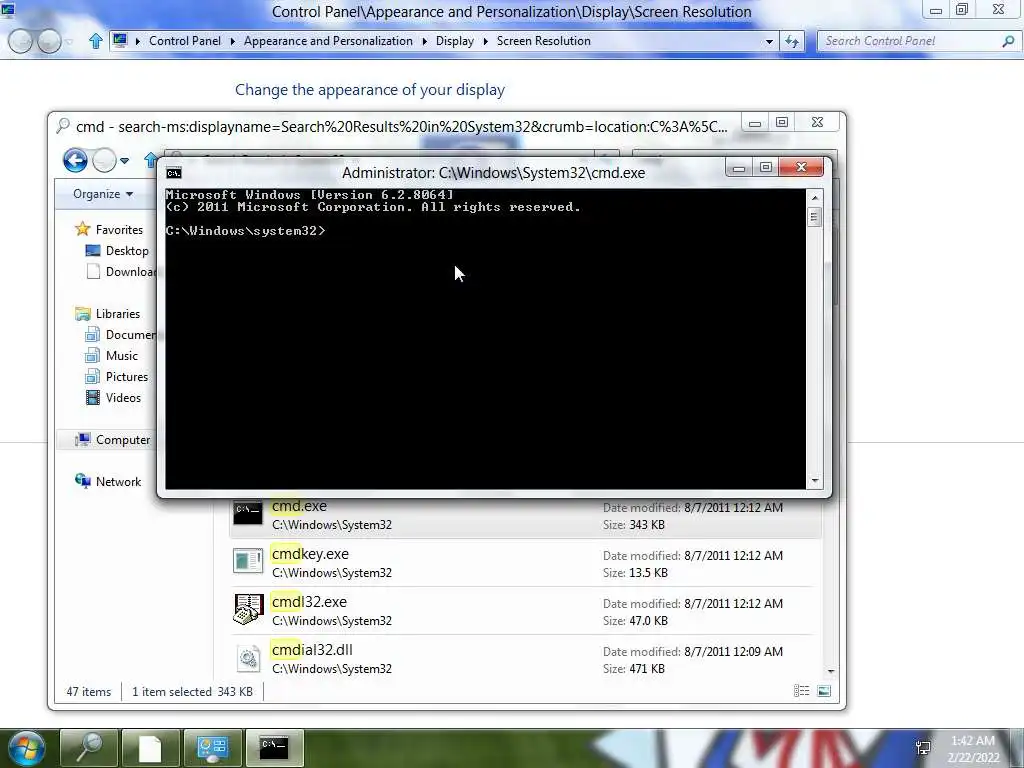Click the cmd scrollbar thumb
The height and width of the screenshot is (768, 1024).
[x=814, y=217]
